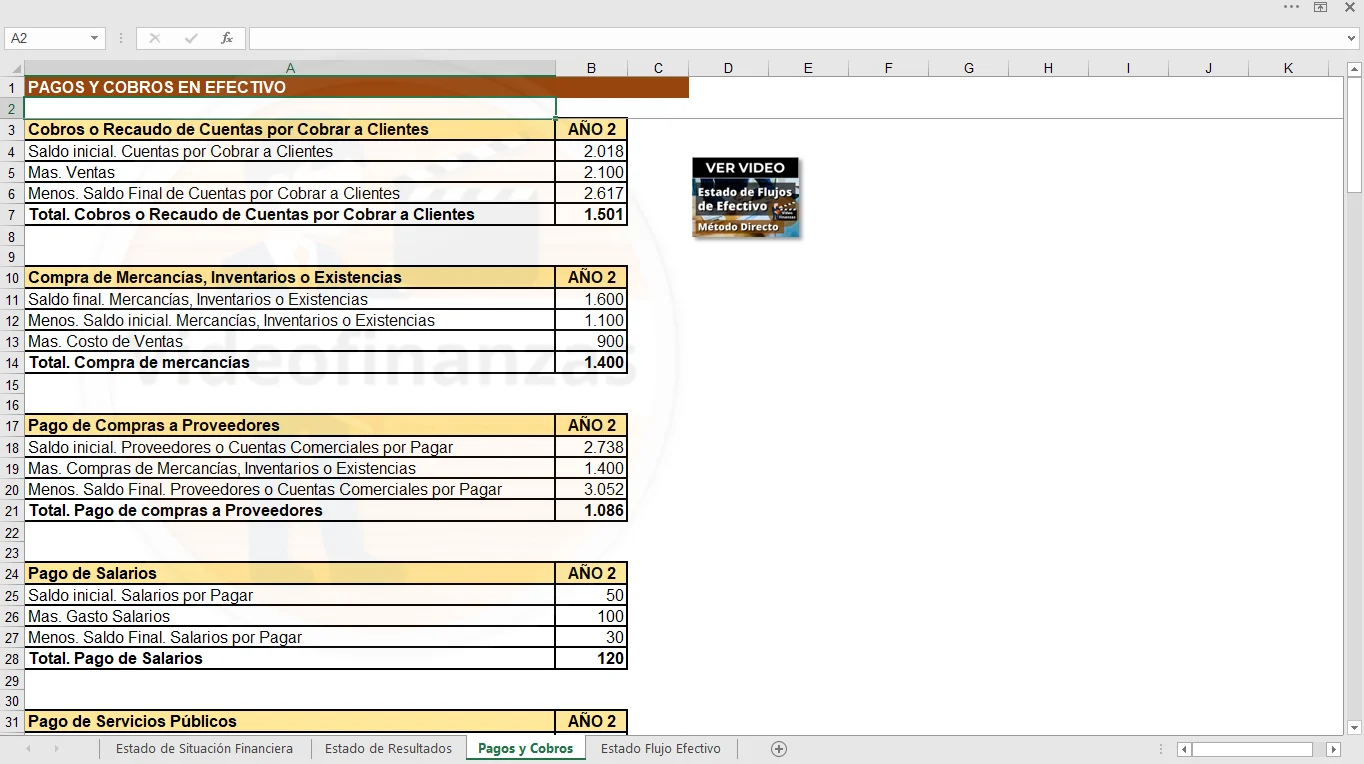Open the VER VIDEO thumbnail image
The width and height of the screenshot is (1364, 764).
point(746,197)
